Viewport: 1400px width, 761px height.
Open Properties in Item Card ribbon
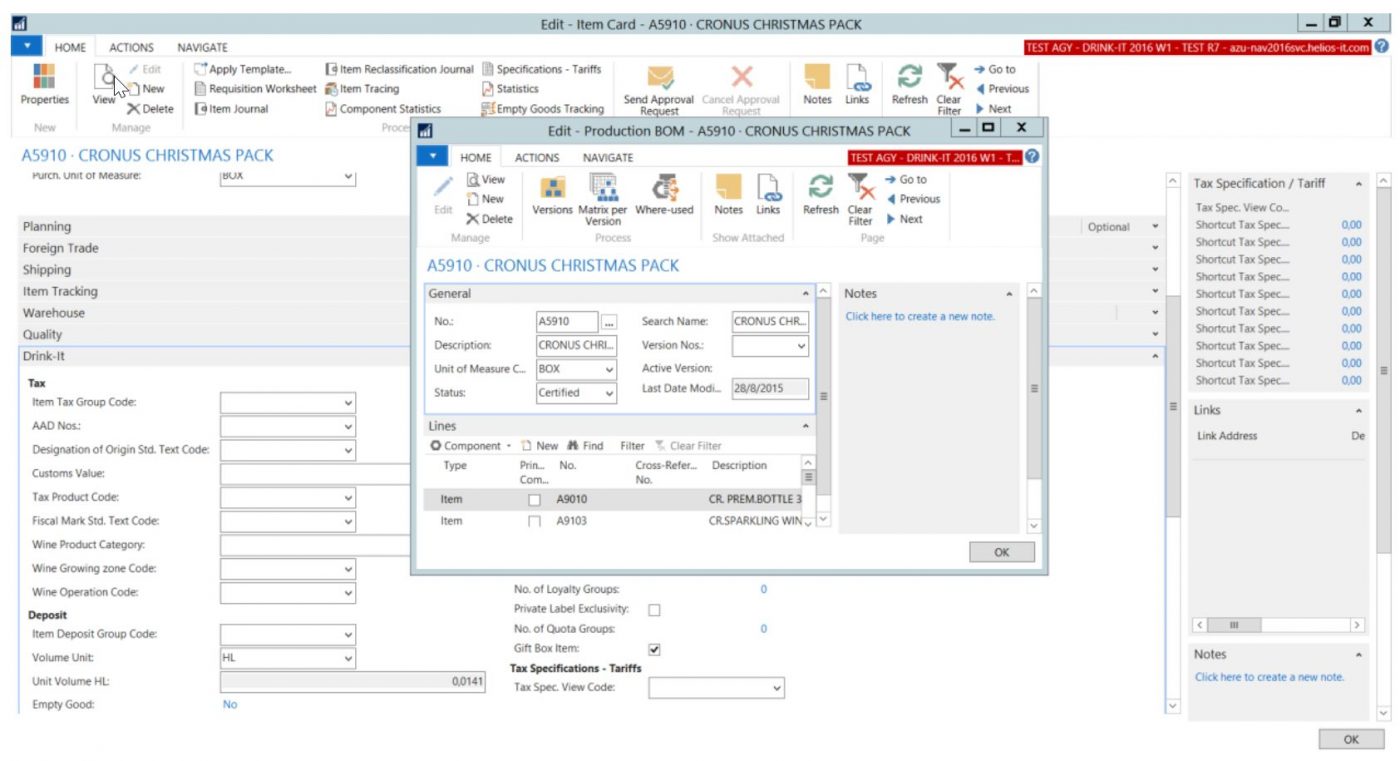45,82
